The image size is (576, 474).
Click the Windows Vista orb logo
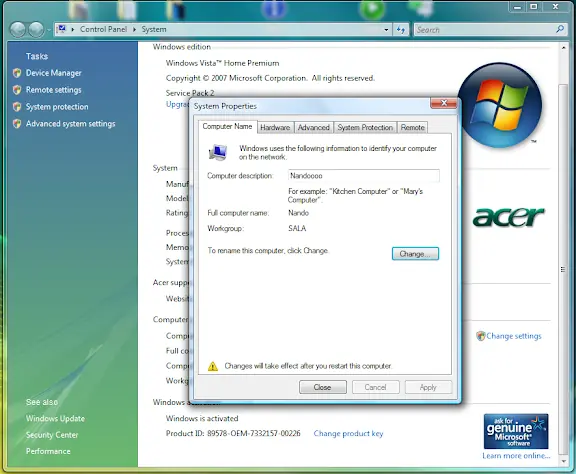pyautogui.click(x=500, y=105)
